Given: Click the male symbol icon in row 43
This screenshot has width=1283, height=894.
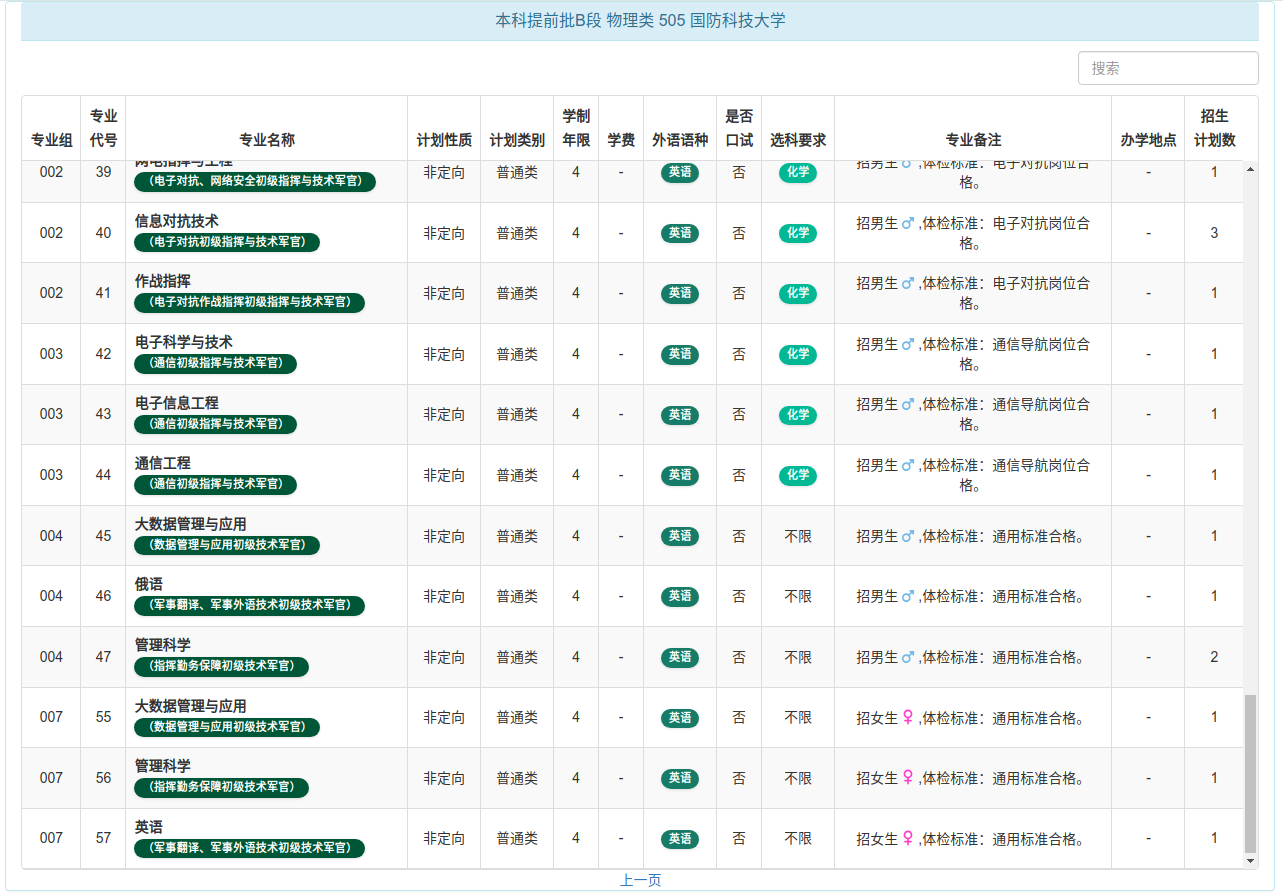Looking at the screenshot, I should [x=908, y=405].
